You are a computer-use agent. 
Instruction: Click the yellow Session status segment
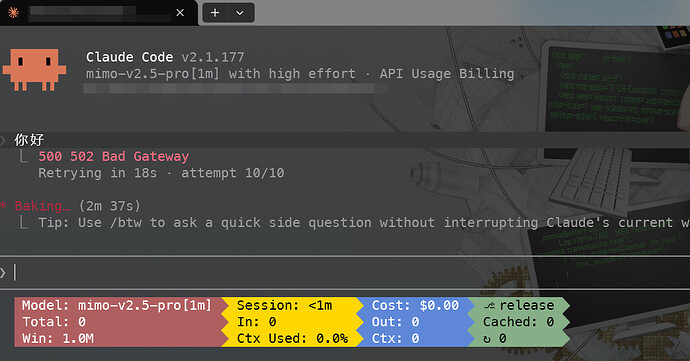tap(291, 322)
